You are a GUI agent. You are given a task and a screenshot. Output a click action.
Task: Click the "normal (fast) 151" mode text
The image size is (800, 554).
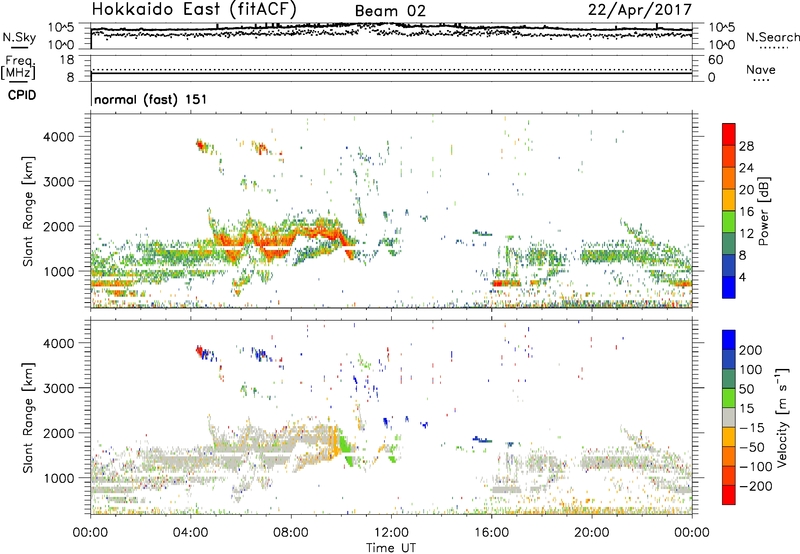[151, 99]
